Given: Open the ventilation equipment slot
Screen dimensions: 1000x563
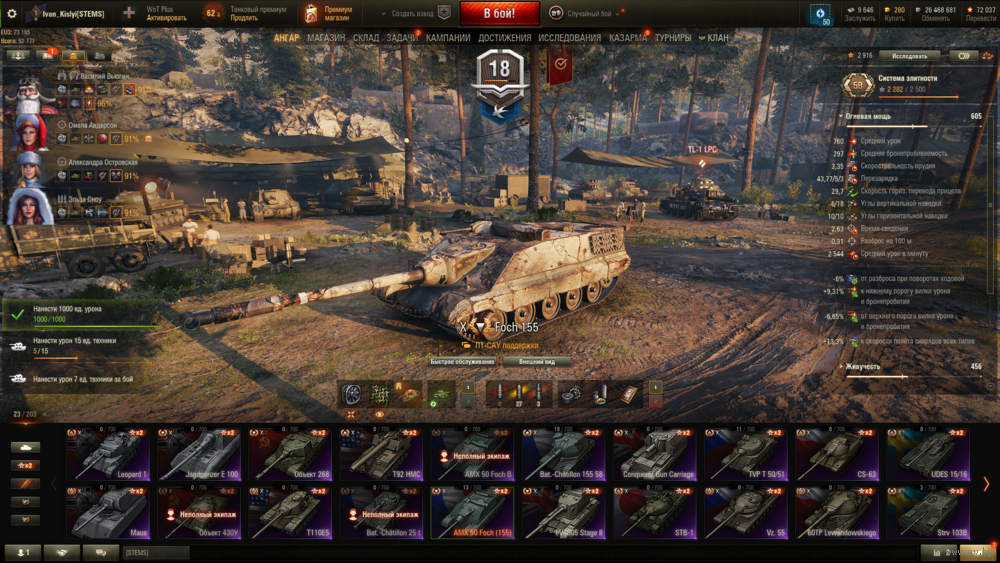Looking at the screenshot, I should click(x=351, y=395).
